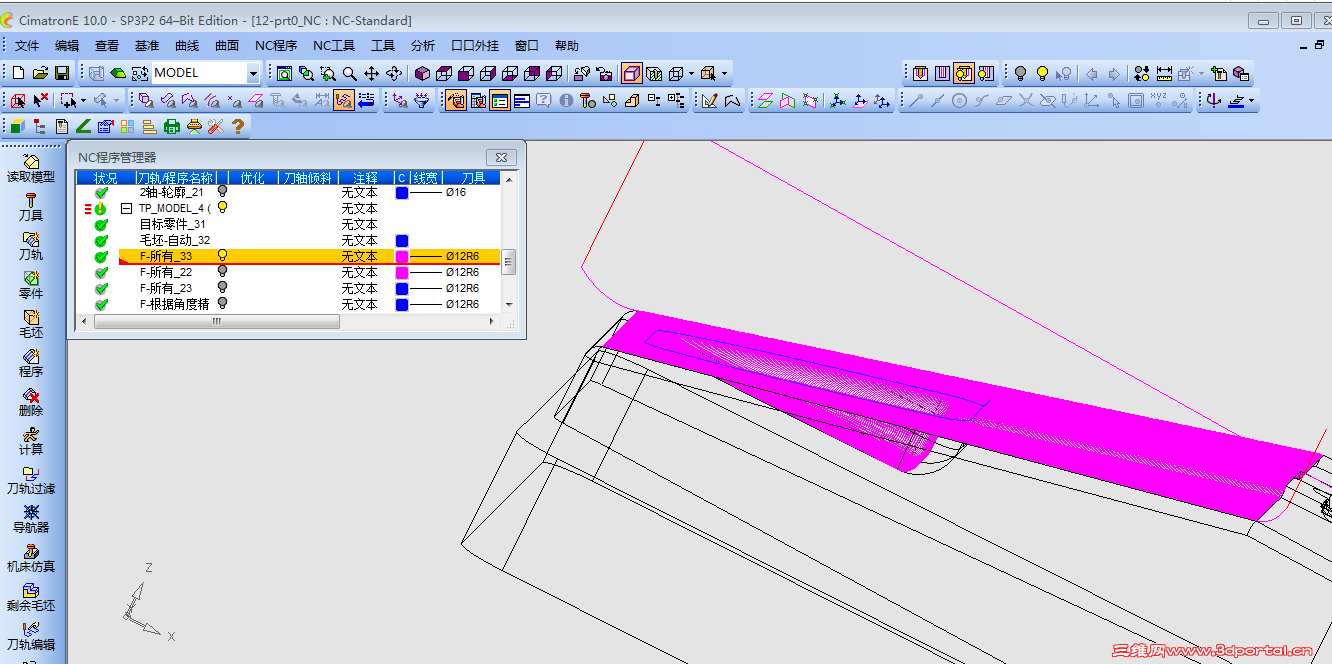The height and width of the screenshot is (664, 1332).
Task: Open 刀具 (cutters) in sidebar
Action: pyautogui.click(x=31, y=207)
